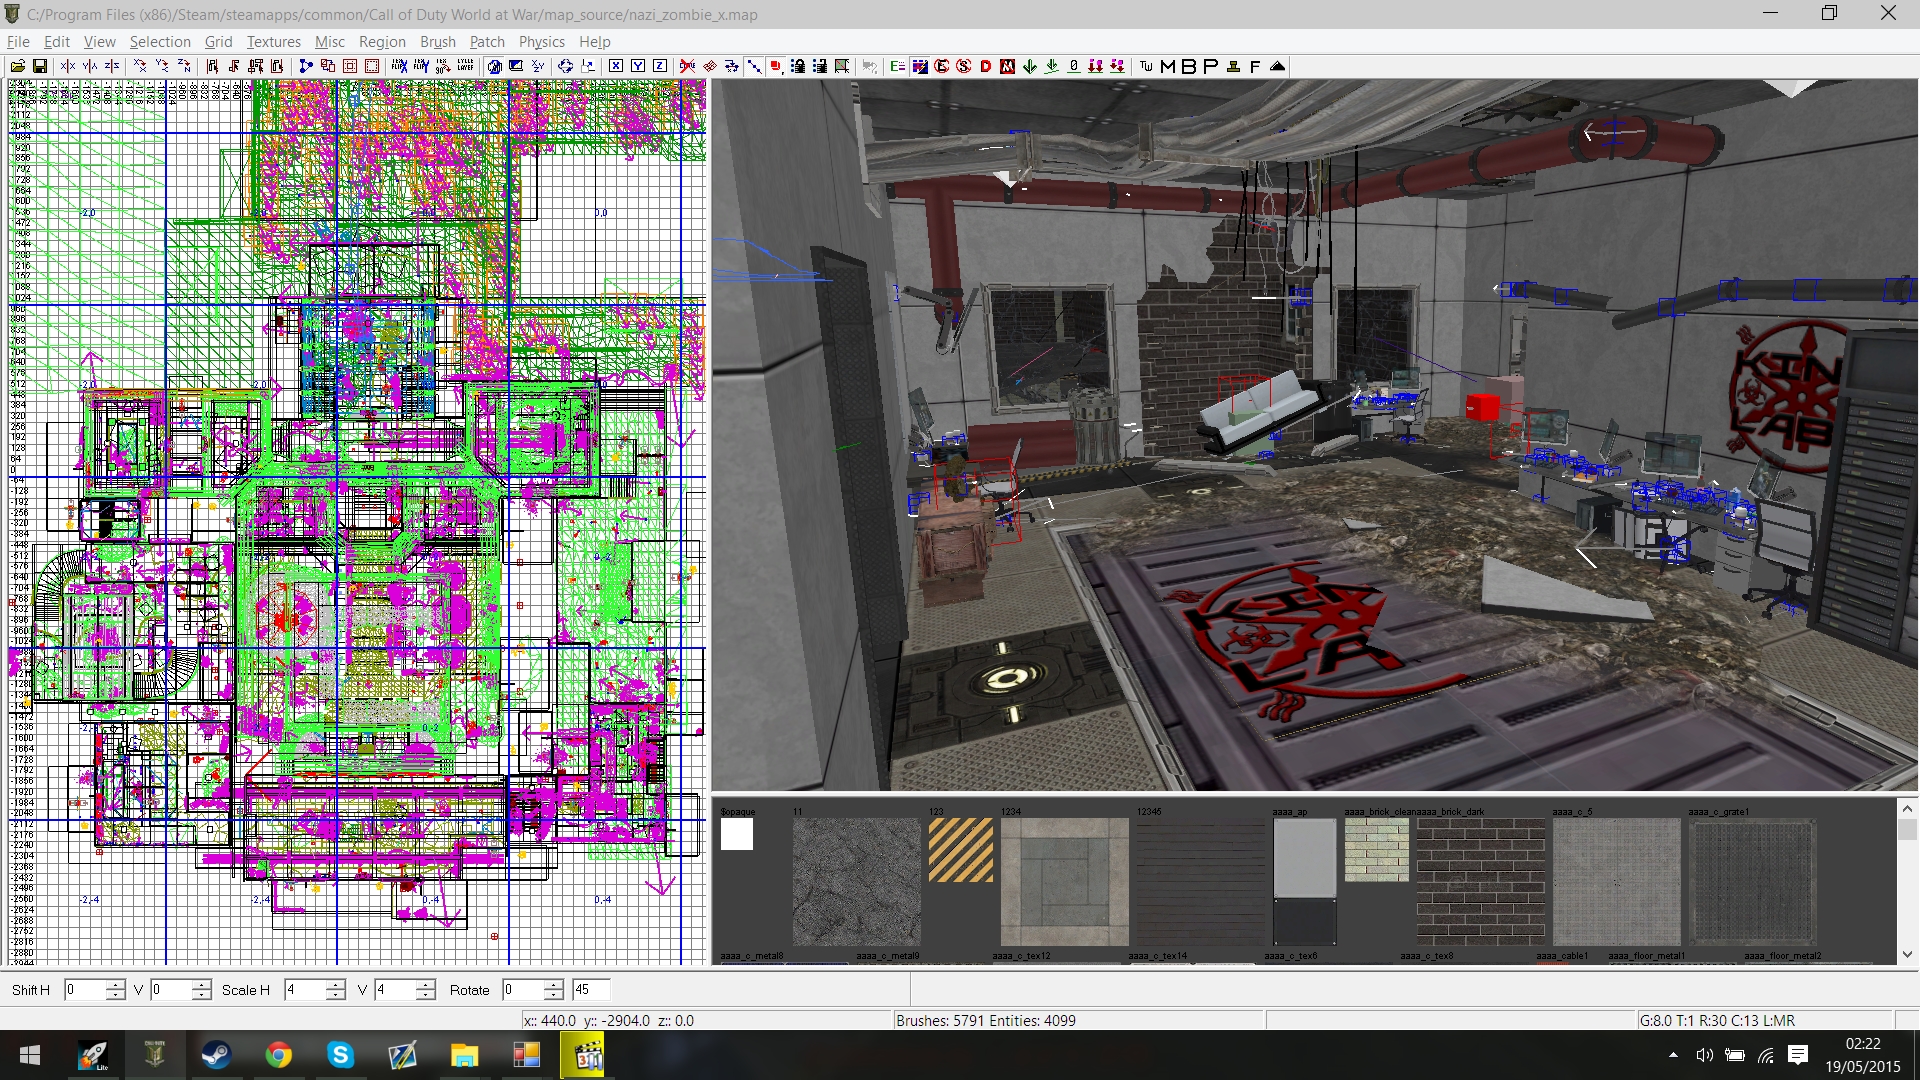Open the Brush menu

[x=437, y=42]
